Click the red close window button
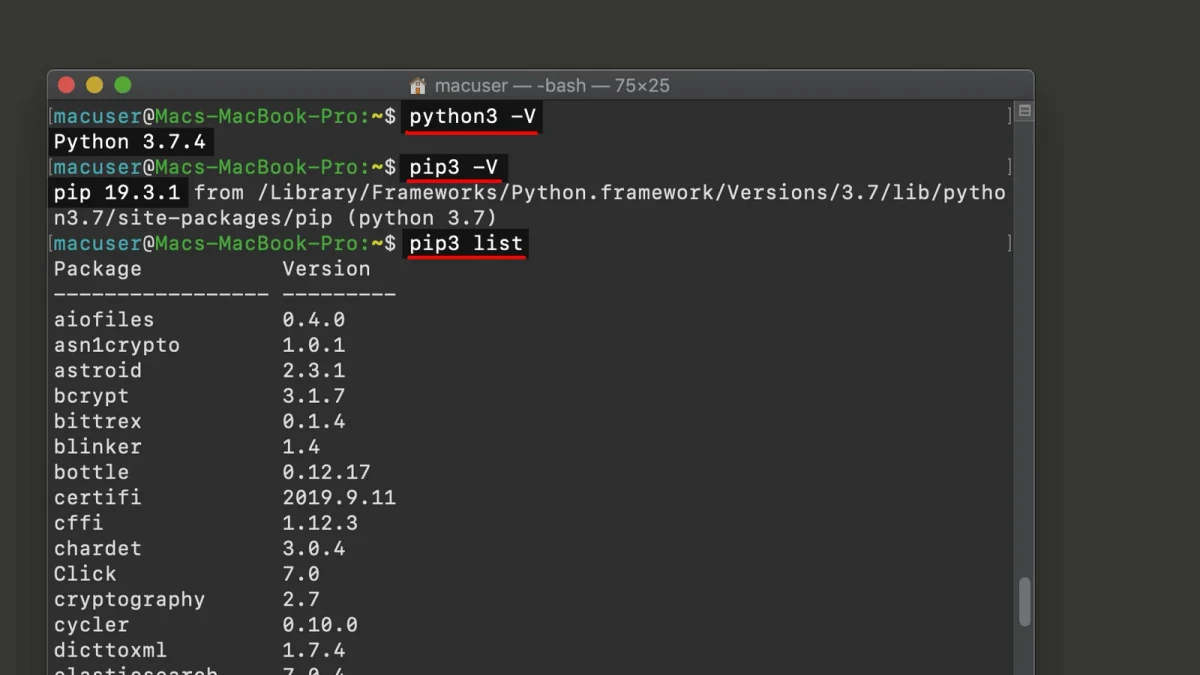Viewport: 1200px width, 675px height. (67, 85)
